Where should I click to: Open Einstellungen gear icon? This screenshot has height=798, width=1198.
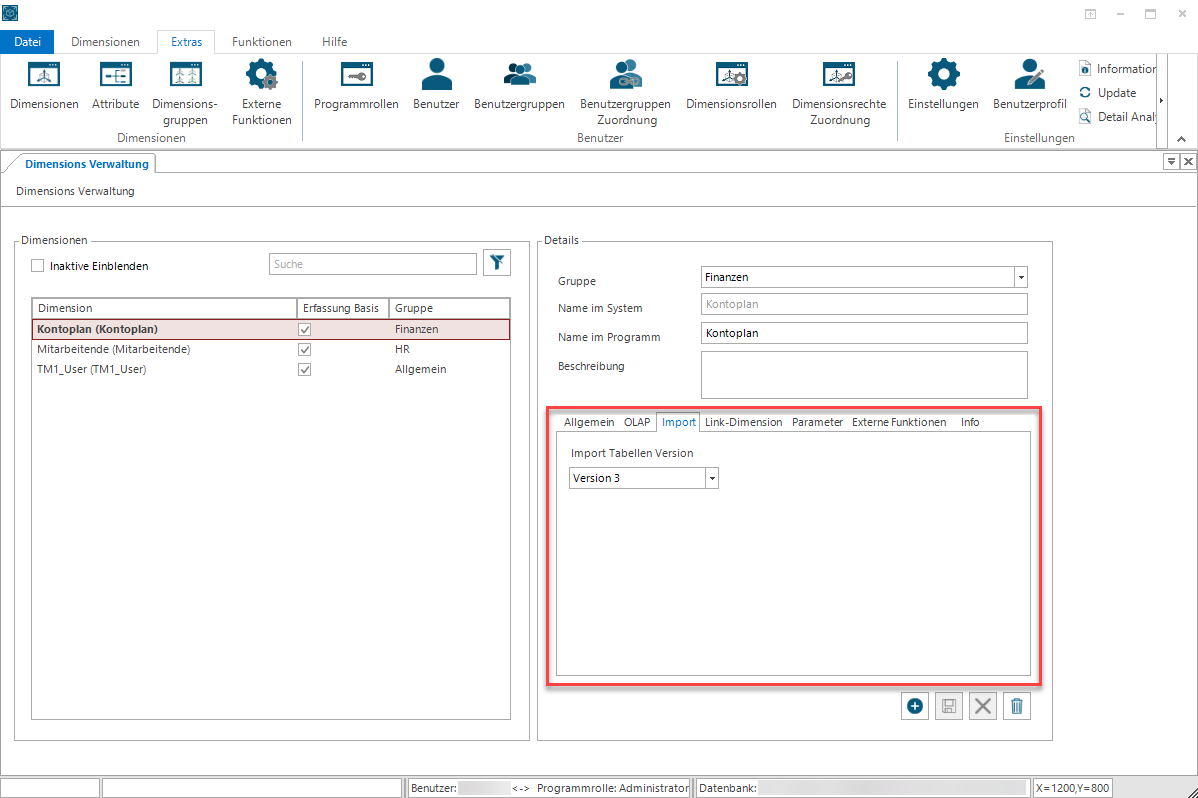coord(943,86)
